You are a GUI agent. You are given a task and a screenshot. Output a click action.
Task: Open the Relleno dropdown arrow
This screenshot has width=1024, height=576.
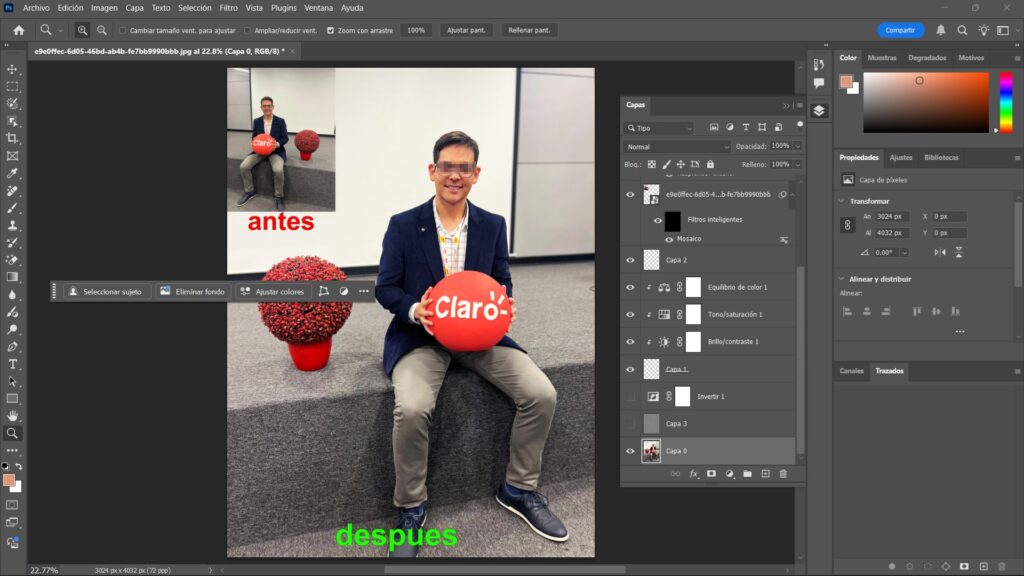(x=797, y=165)
